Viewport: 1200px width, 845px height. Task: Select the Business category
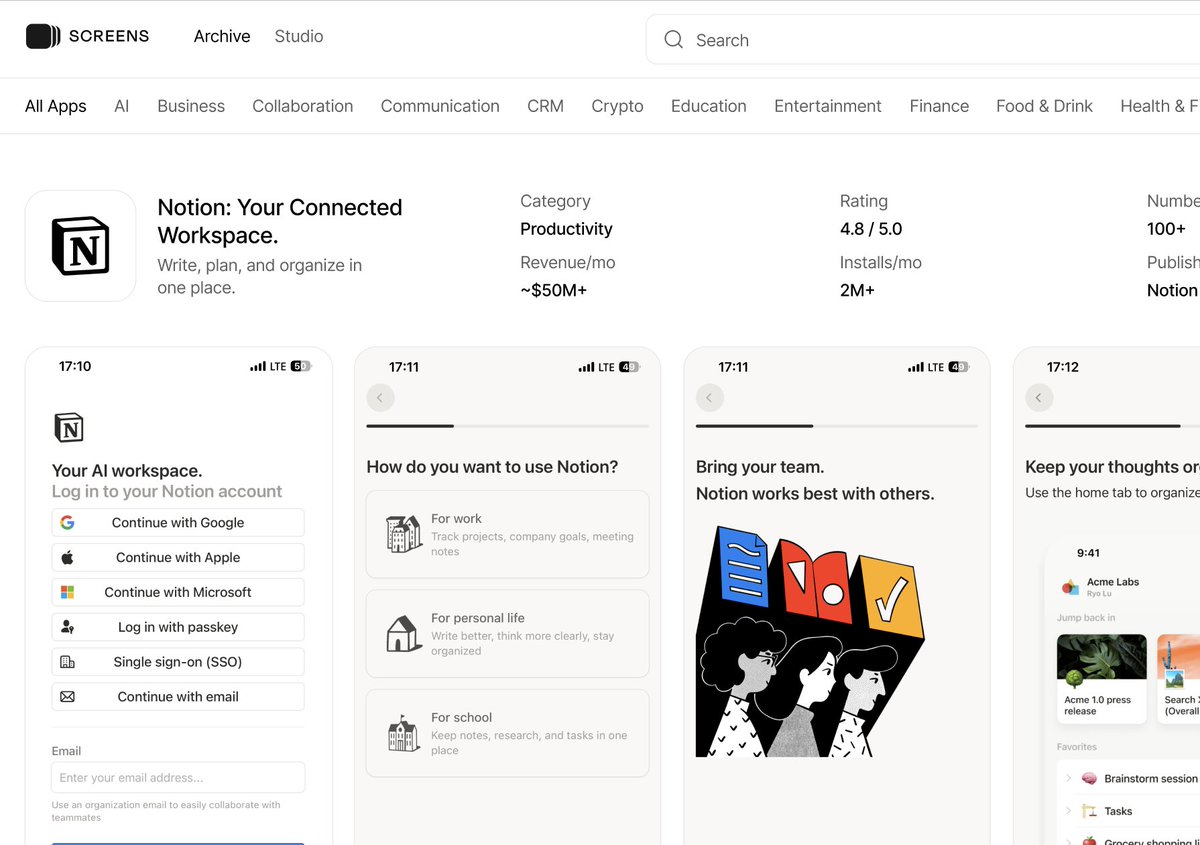click(191, 106)
